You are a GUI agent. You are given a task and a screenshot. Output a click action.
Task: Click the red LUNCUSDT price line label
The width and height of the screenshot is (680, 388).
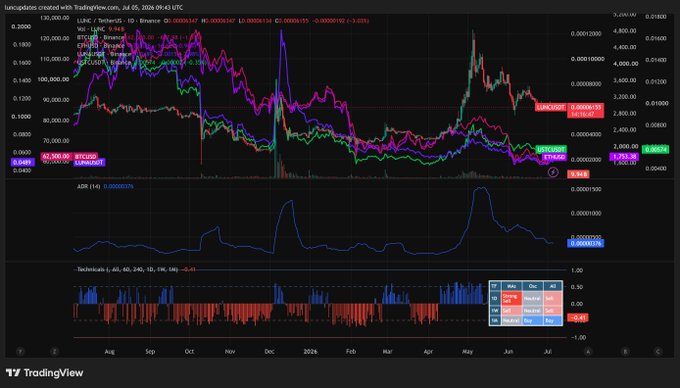(x=550, y=107)
